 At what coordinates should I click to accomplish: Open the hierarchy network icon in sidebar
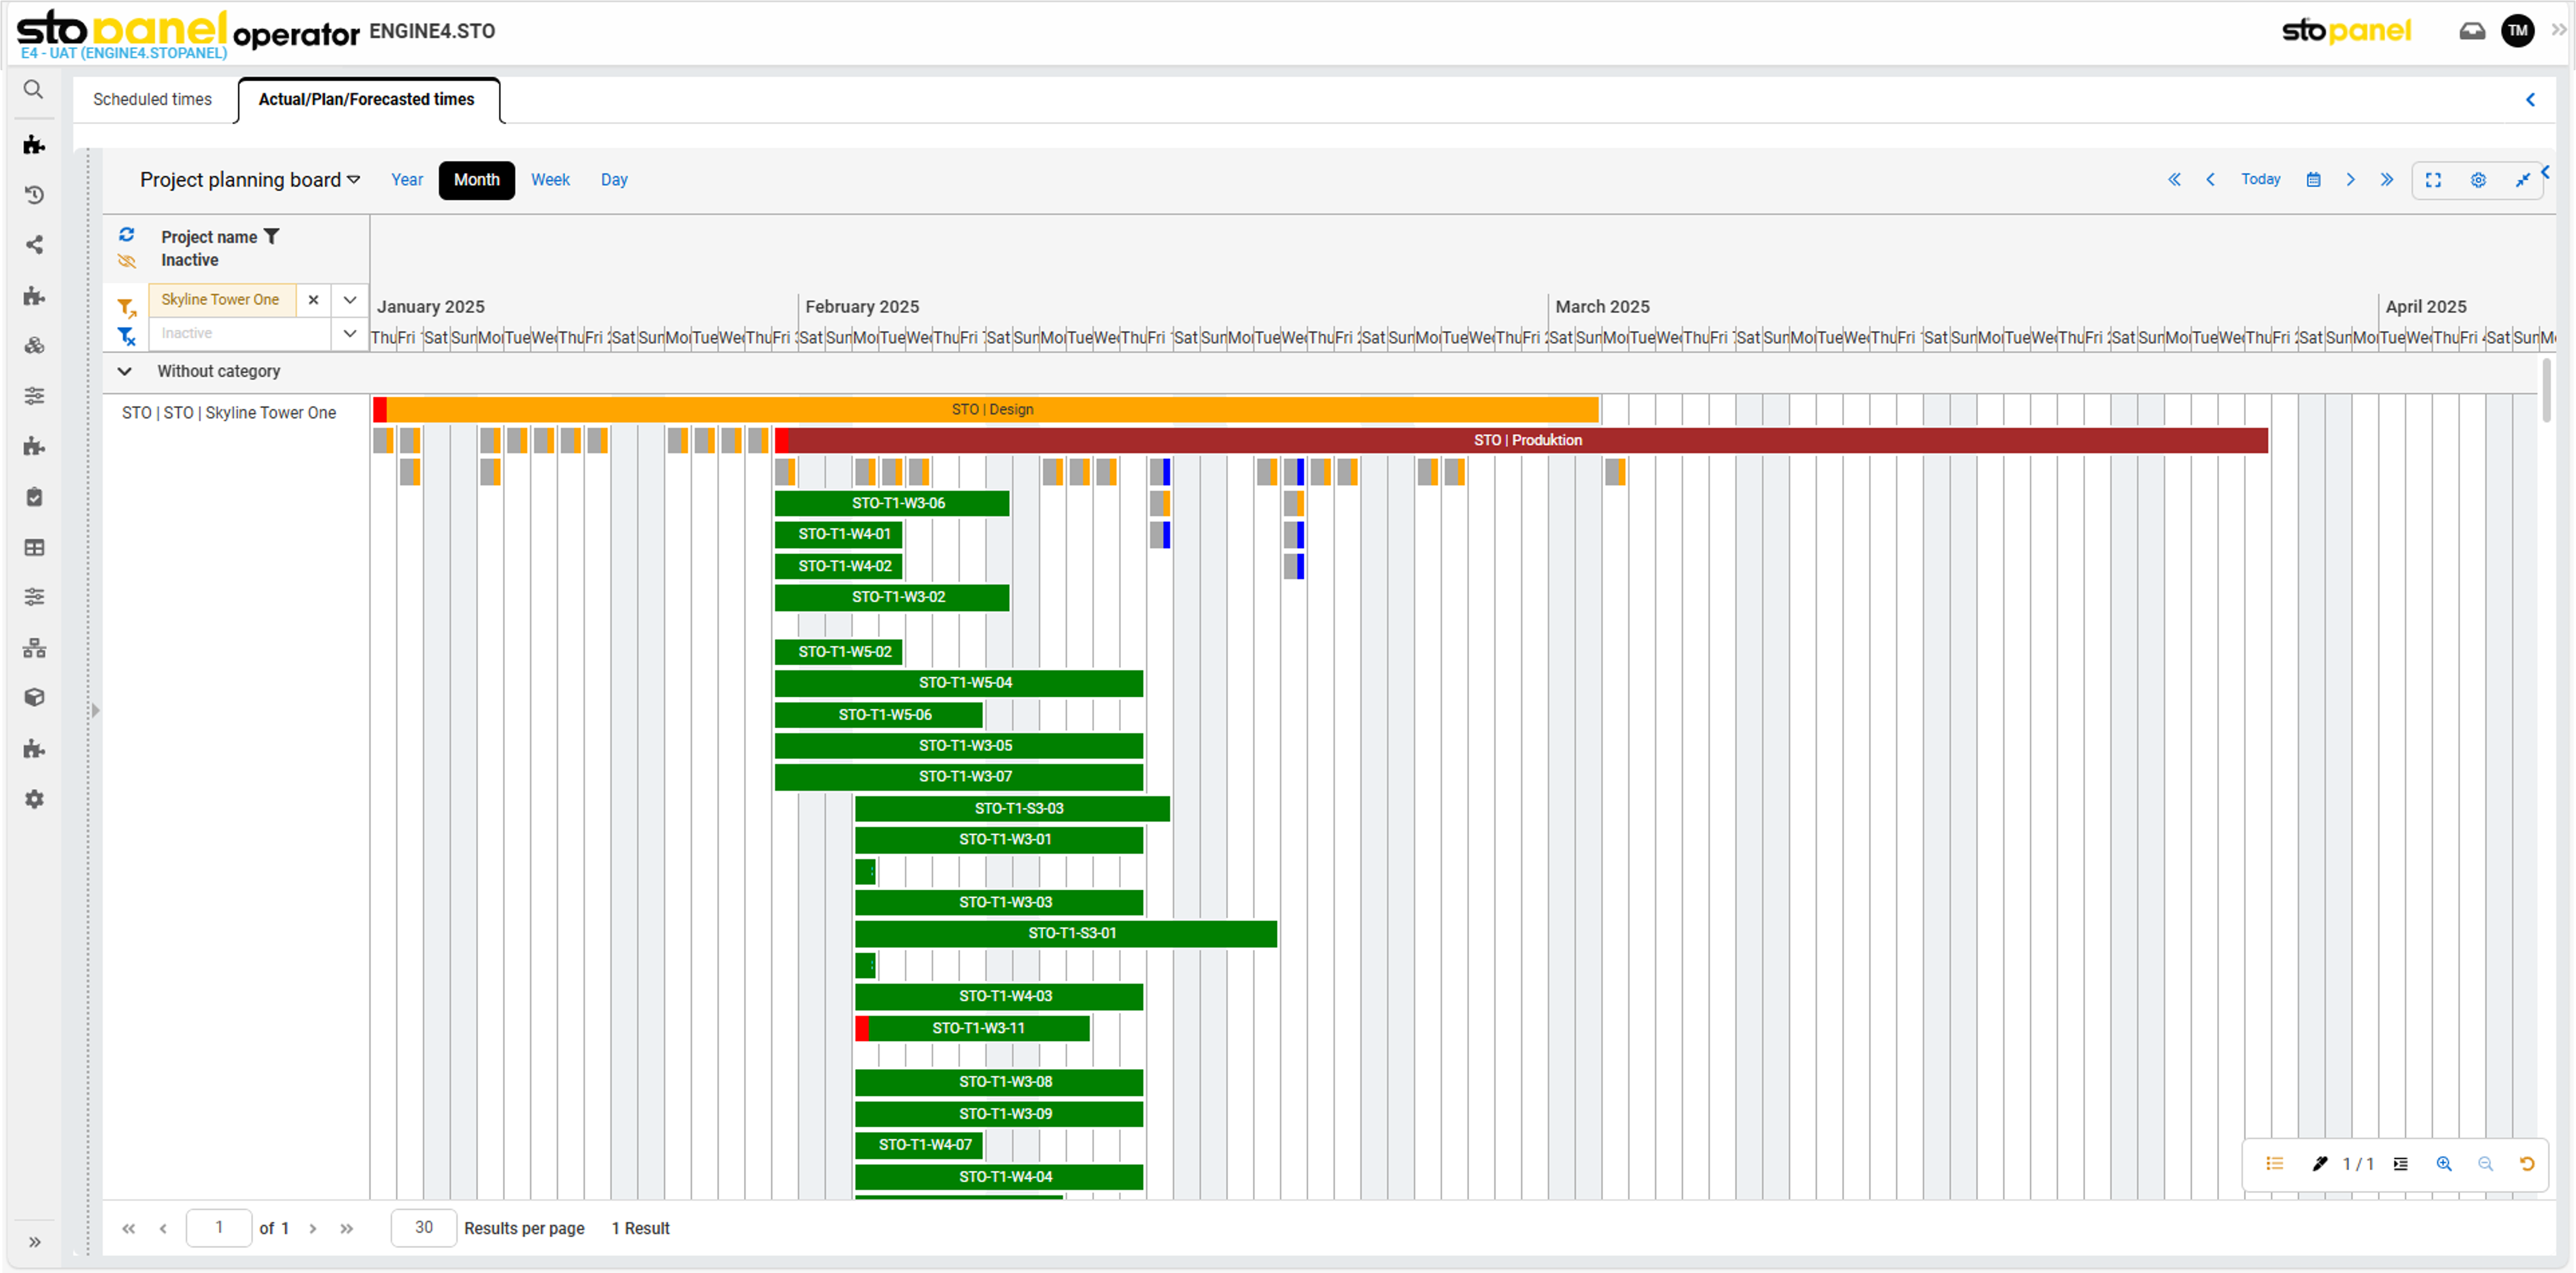coord(34,648)
